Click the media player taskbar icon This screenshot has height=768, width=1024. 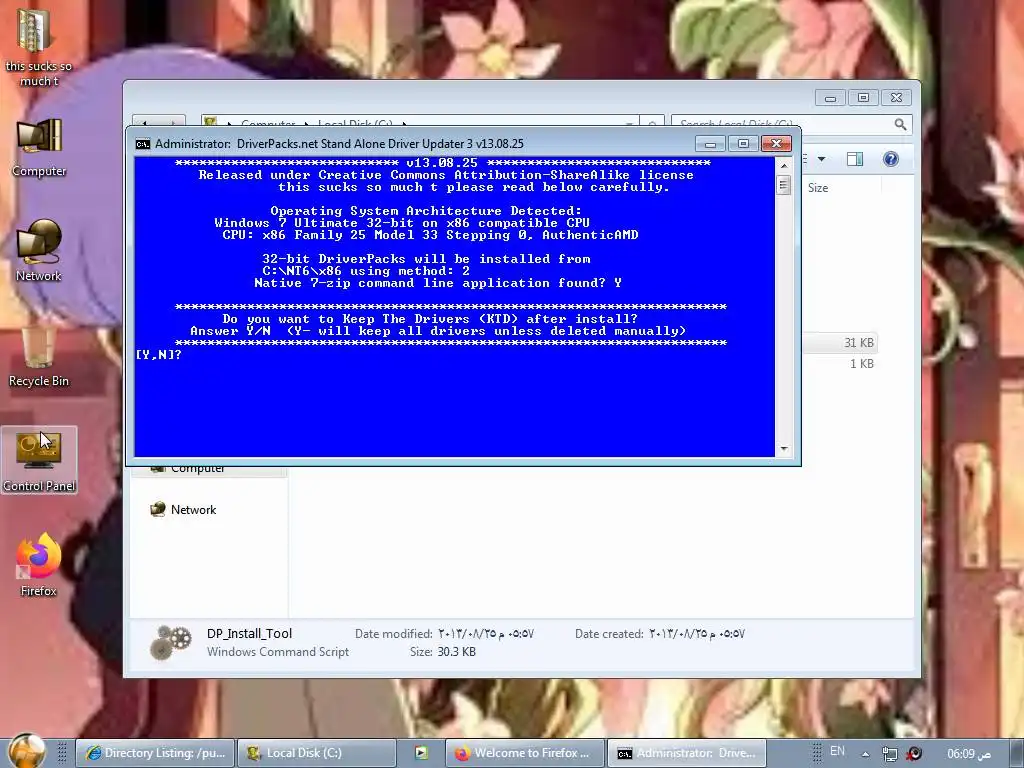click(x=421, y=753)
